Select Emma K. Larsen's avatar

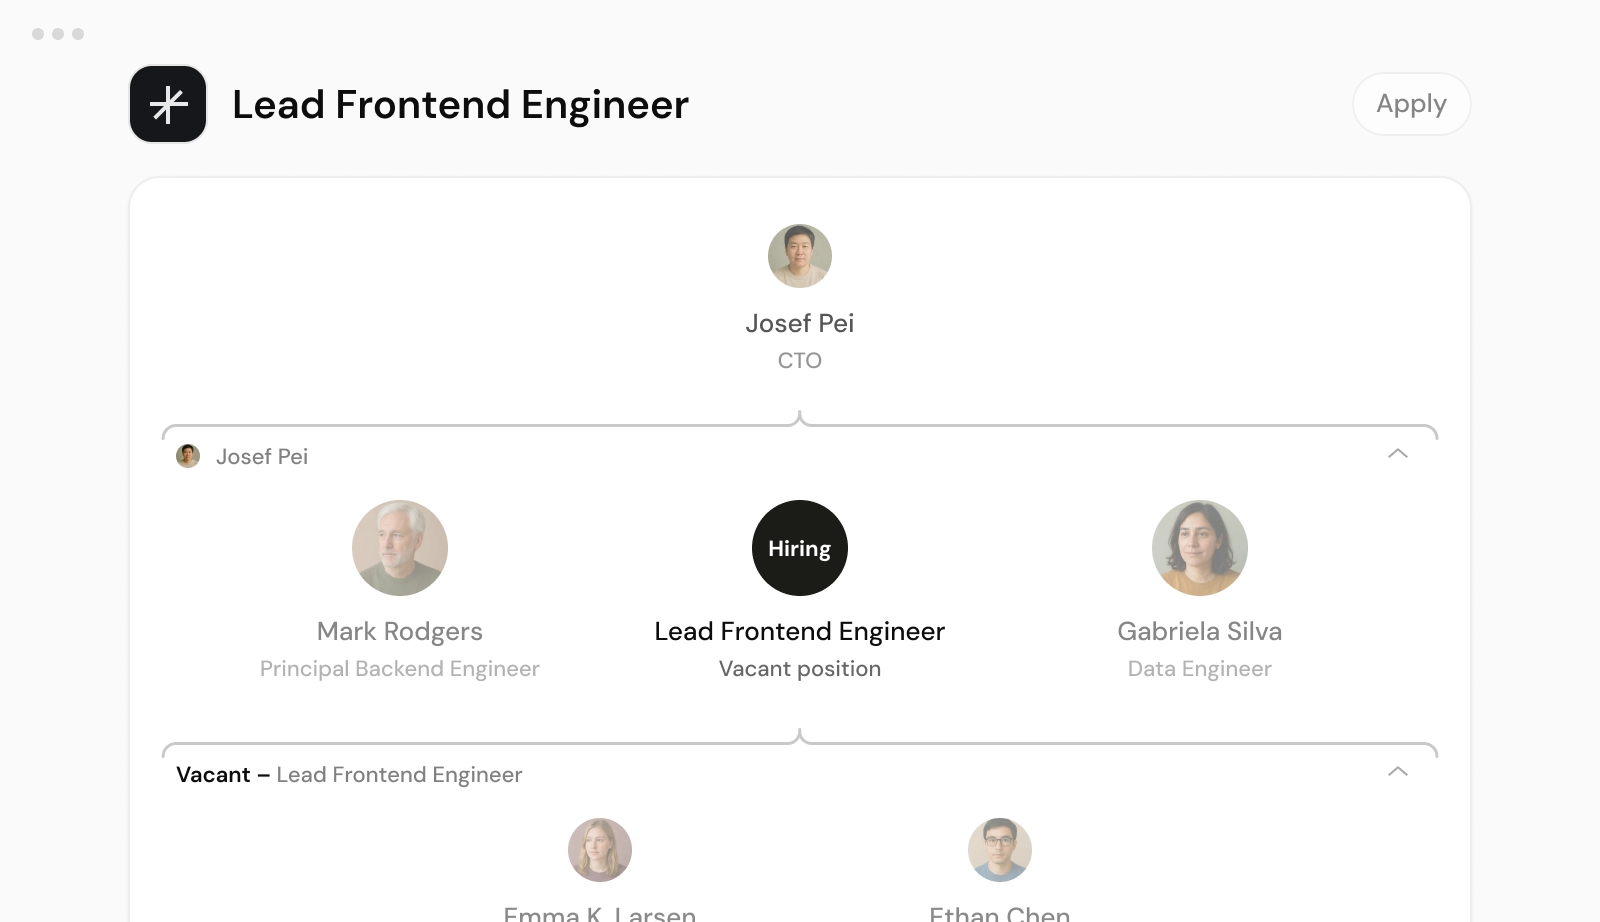coord(600,850)
